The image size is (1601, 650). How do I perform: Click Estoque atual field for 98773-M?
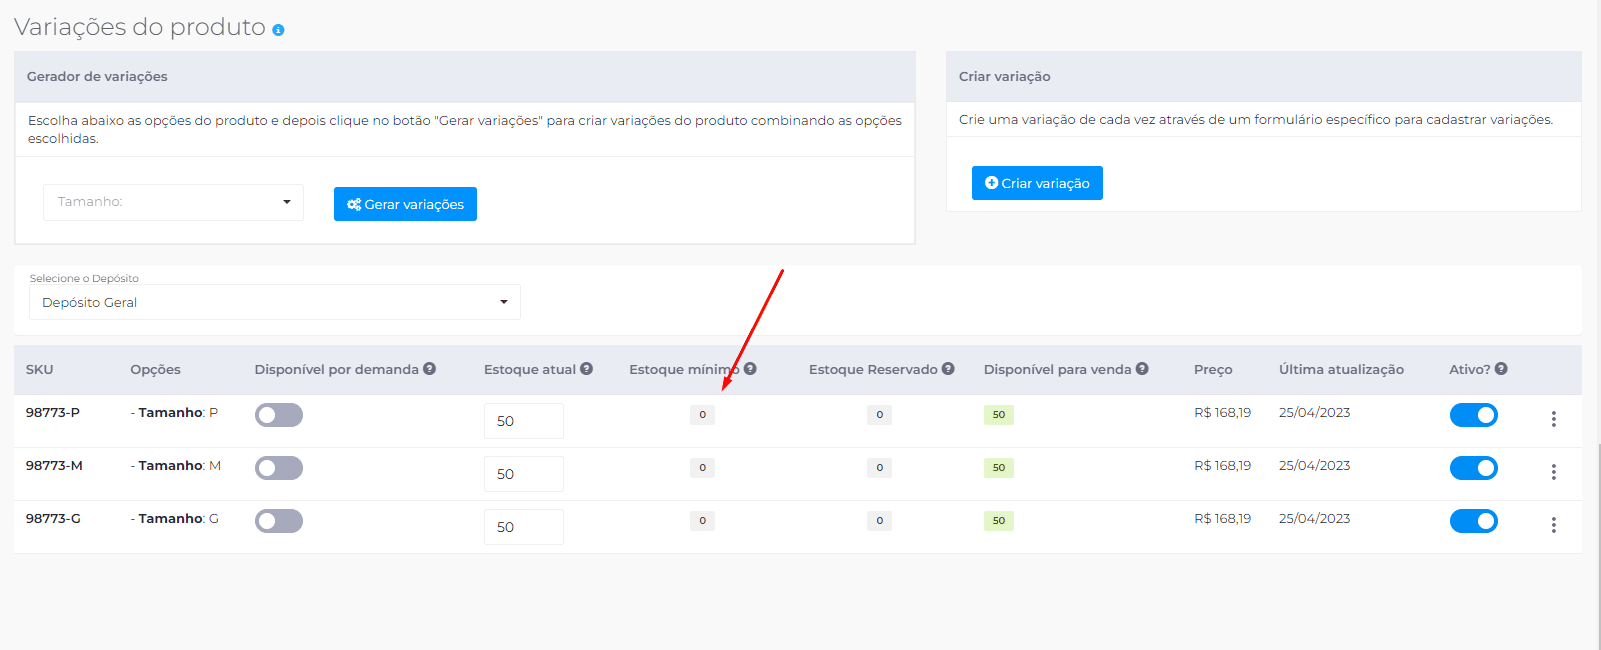coord(523,474)
